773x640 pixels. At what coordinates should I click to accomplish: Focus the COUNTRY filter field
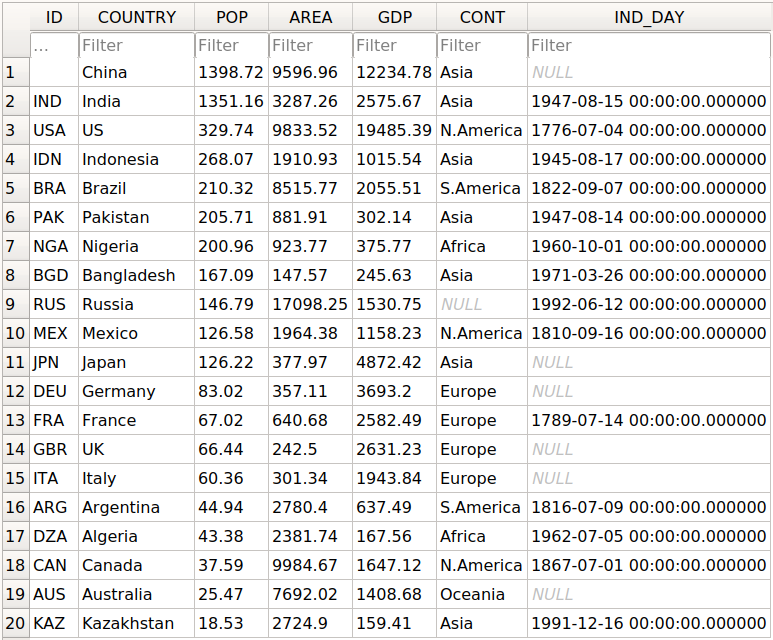click(x=137, y=45)
